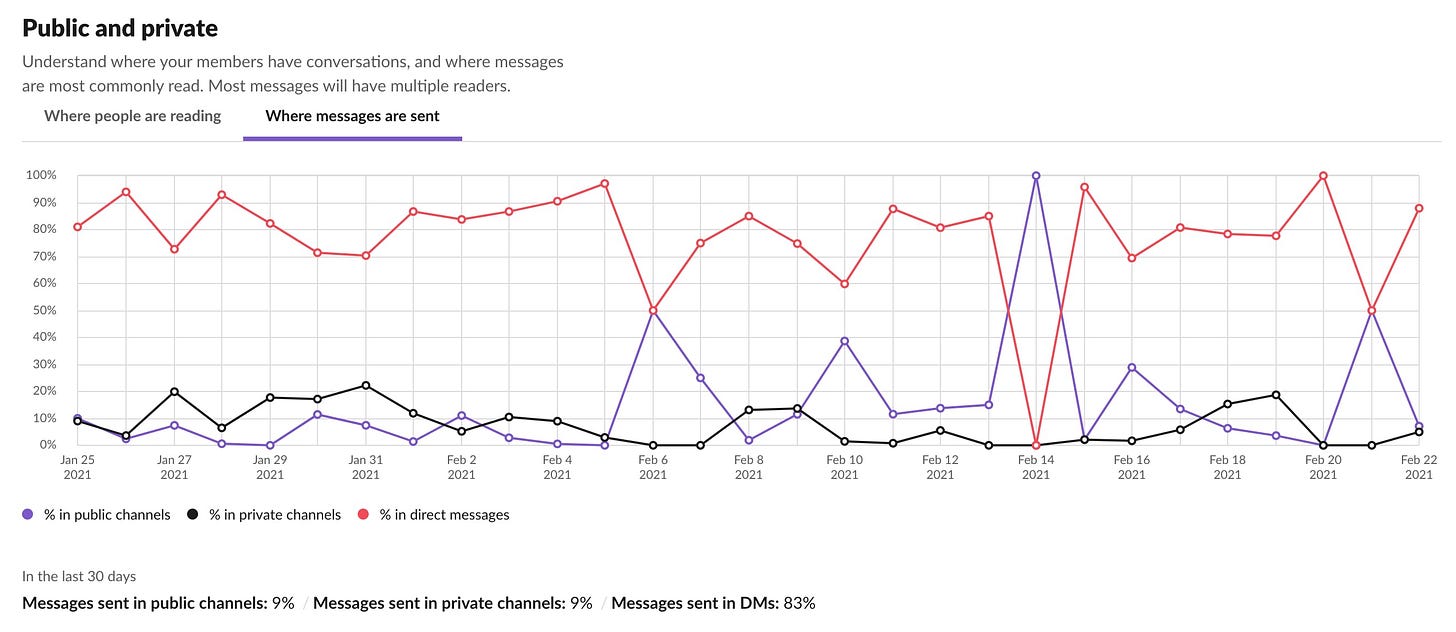Viewport: 1456px width, 632px height.
Task: Select the red 100% point on Feb 20
Action: tap(1324, 174)
